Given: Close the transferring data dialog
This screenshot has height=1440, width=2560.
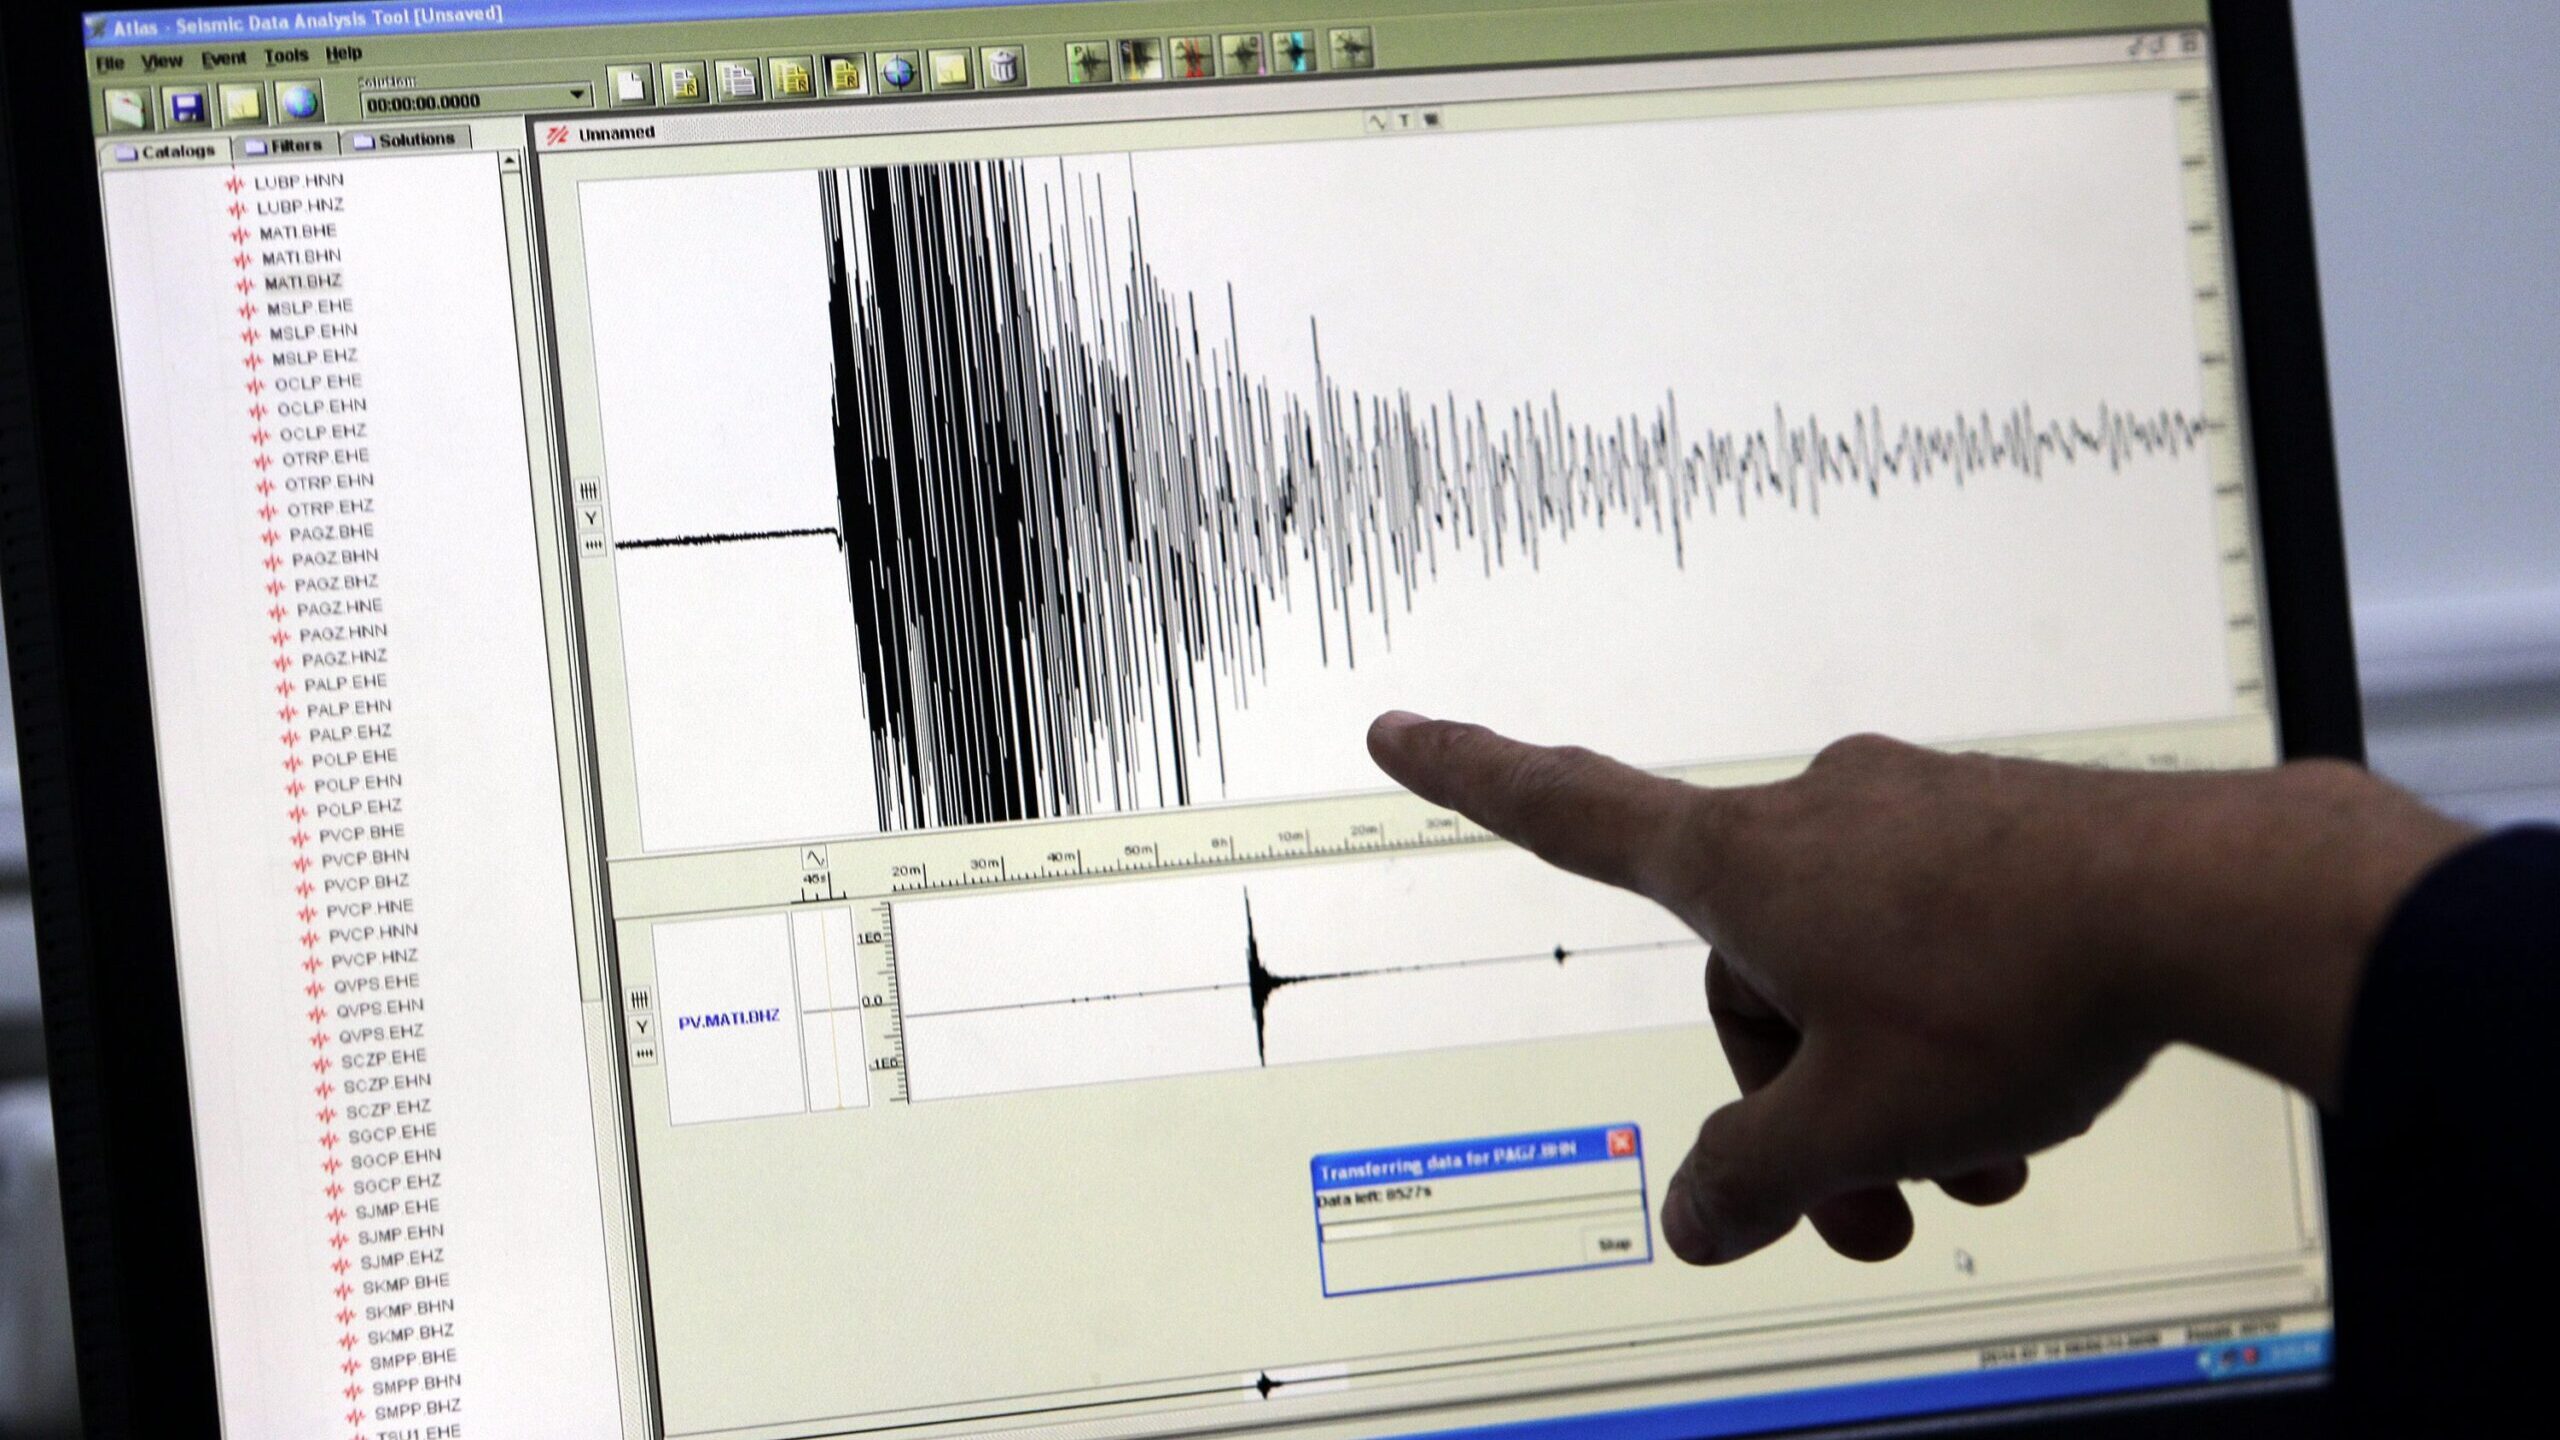Looking at the screenshot, I should pyautogui.click(x=1621, y=1143).
